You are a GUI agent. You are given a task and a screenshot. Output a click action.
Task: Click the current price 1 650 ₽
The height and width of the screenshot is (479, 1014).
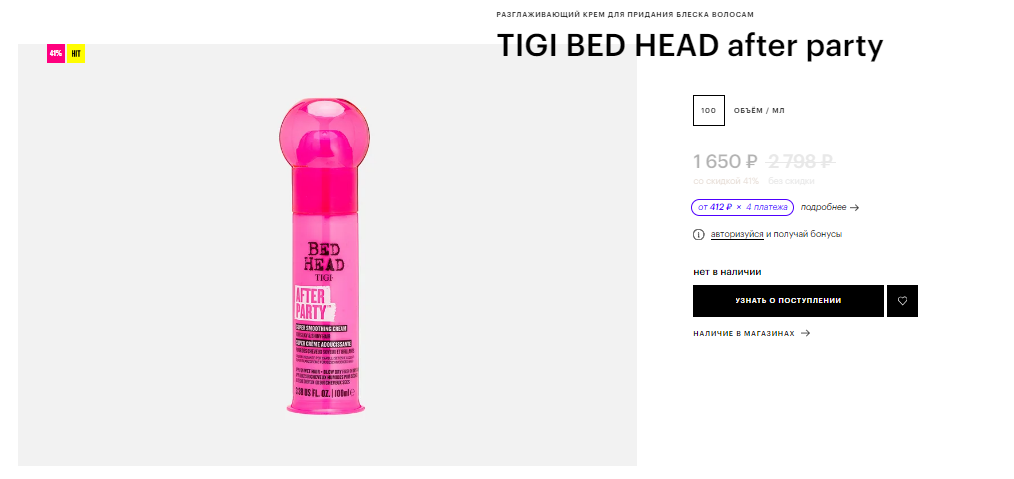[725, 162]
